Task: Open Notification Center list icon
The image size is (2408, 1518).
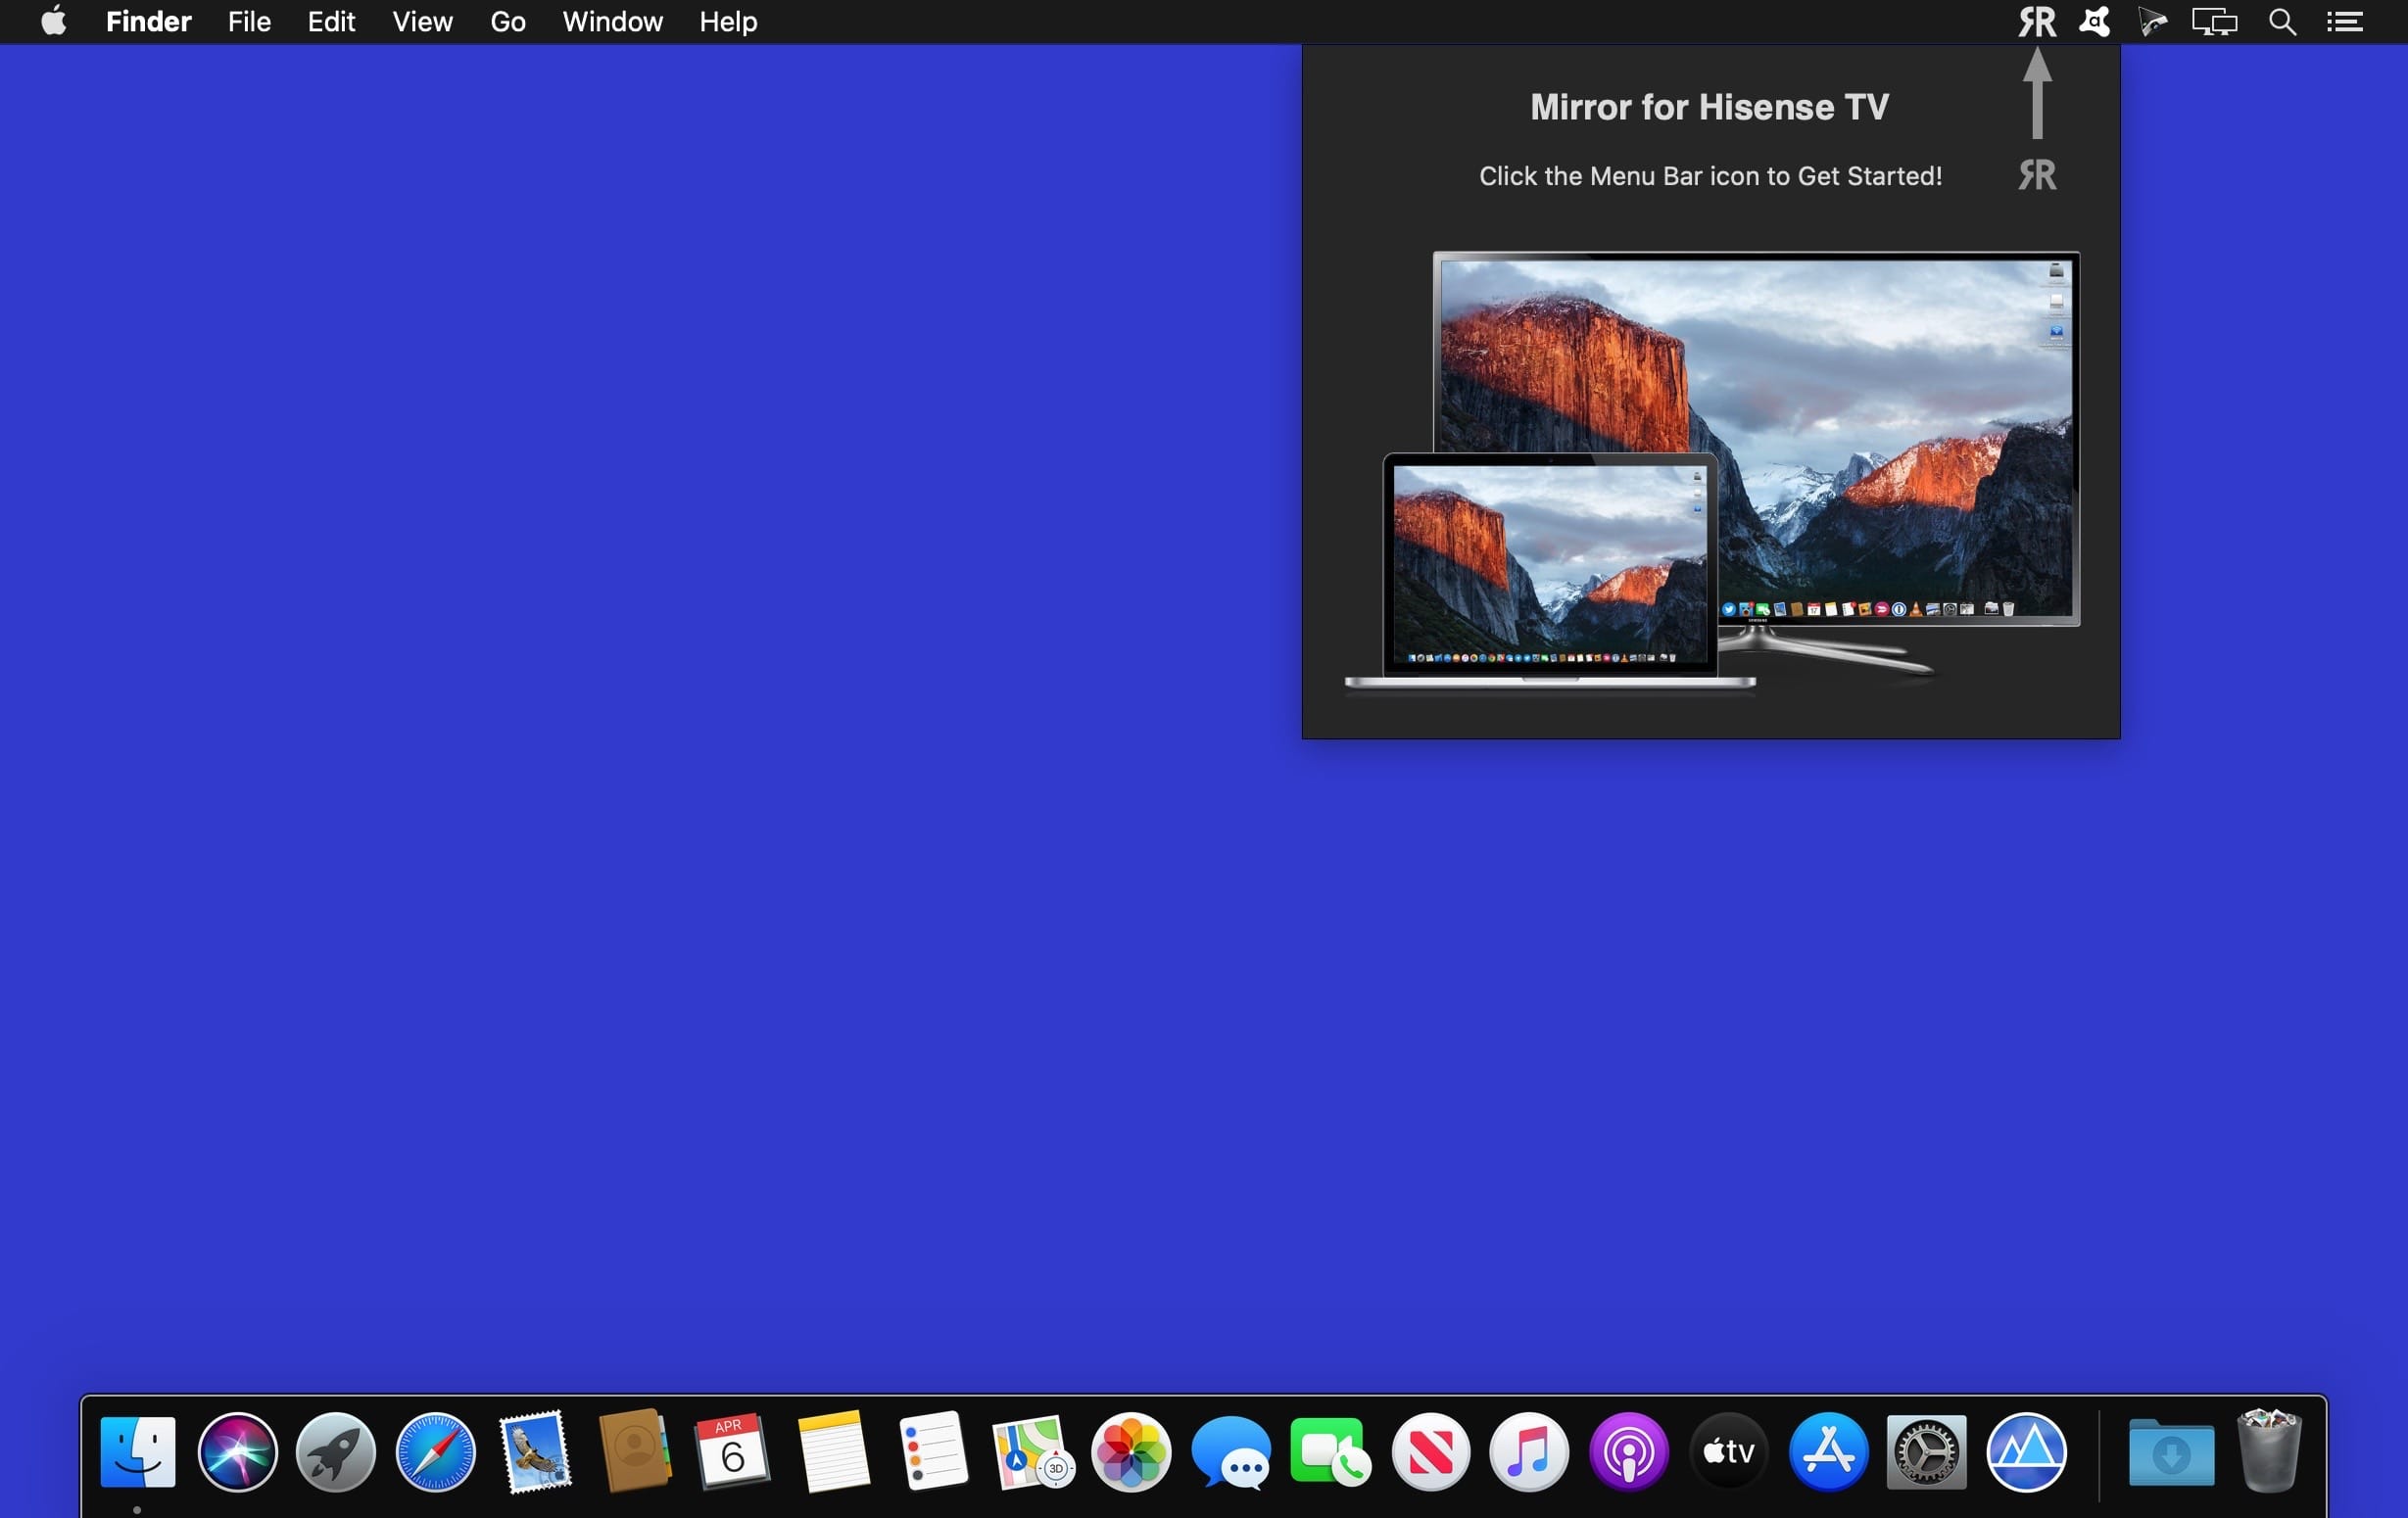Action: (x=2344, y=21)
